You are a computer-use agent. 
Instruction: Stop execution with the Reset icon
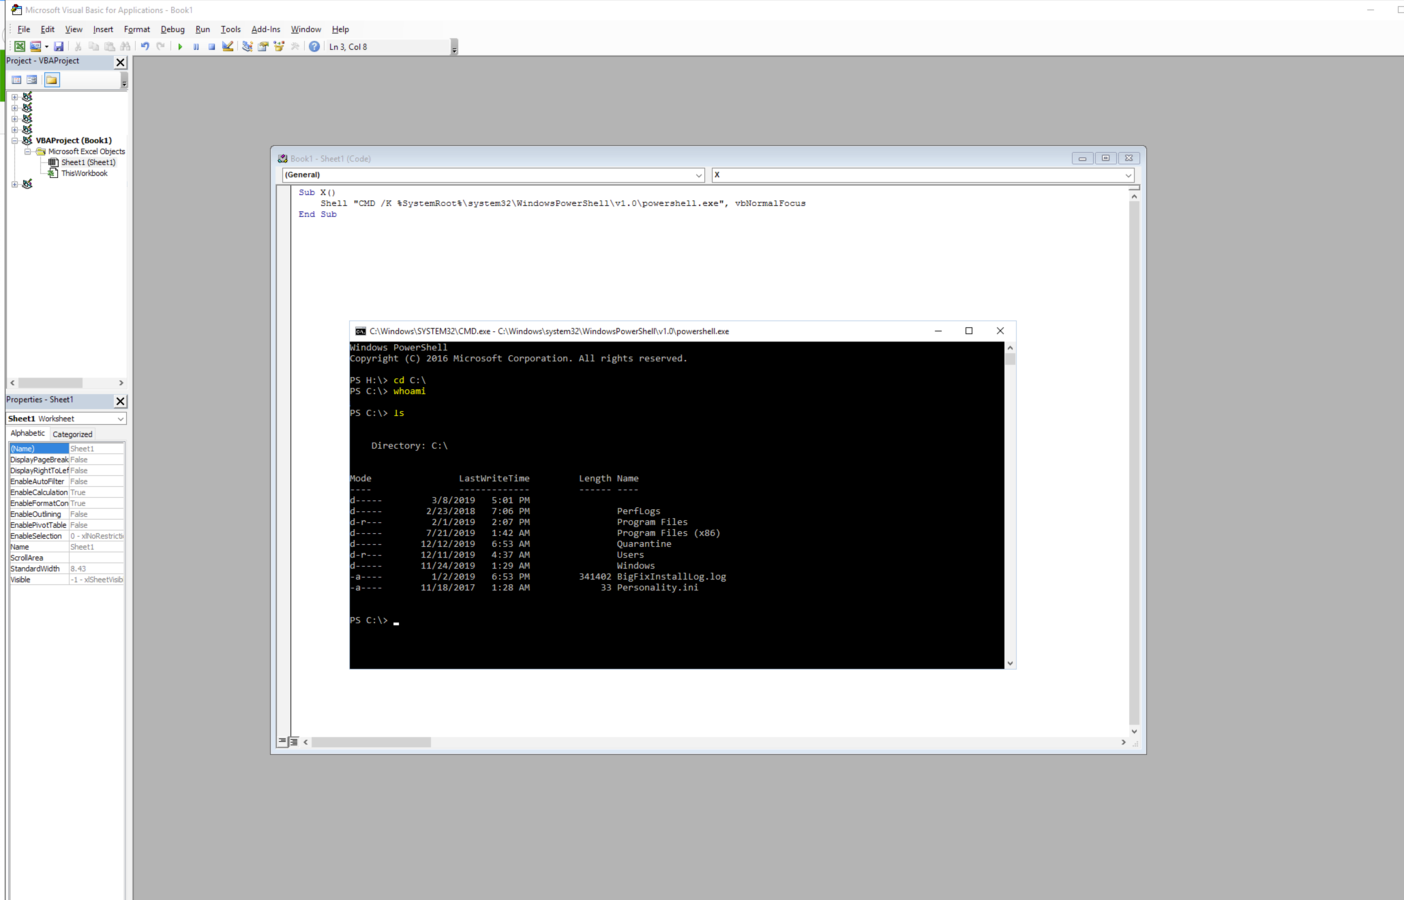pos(212,47)
